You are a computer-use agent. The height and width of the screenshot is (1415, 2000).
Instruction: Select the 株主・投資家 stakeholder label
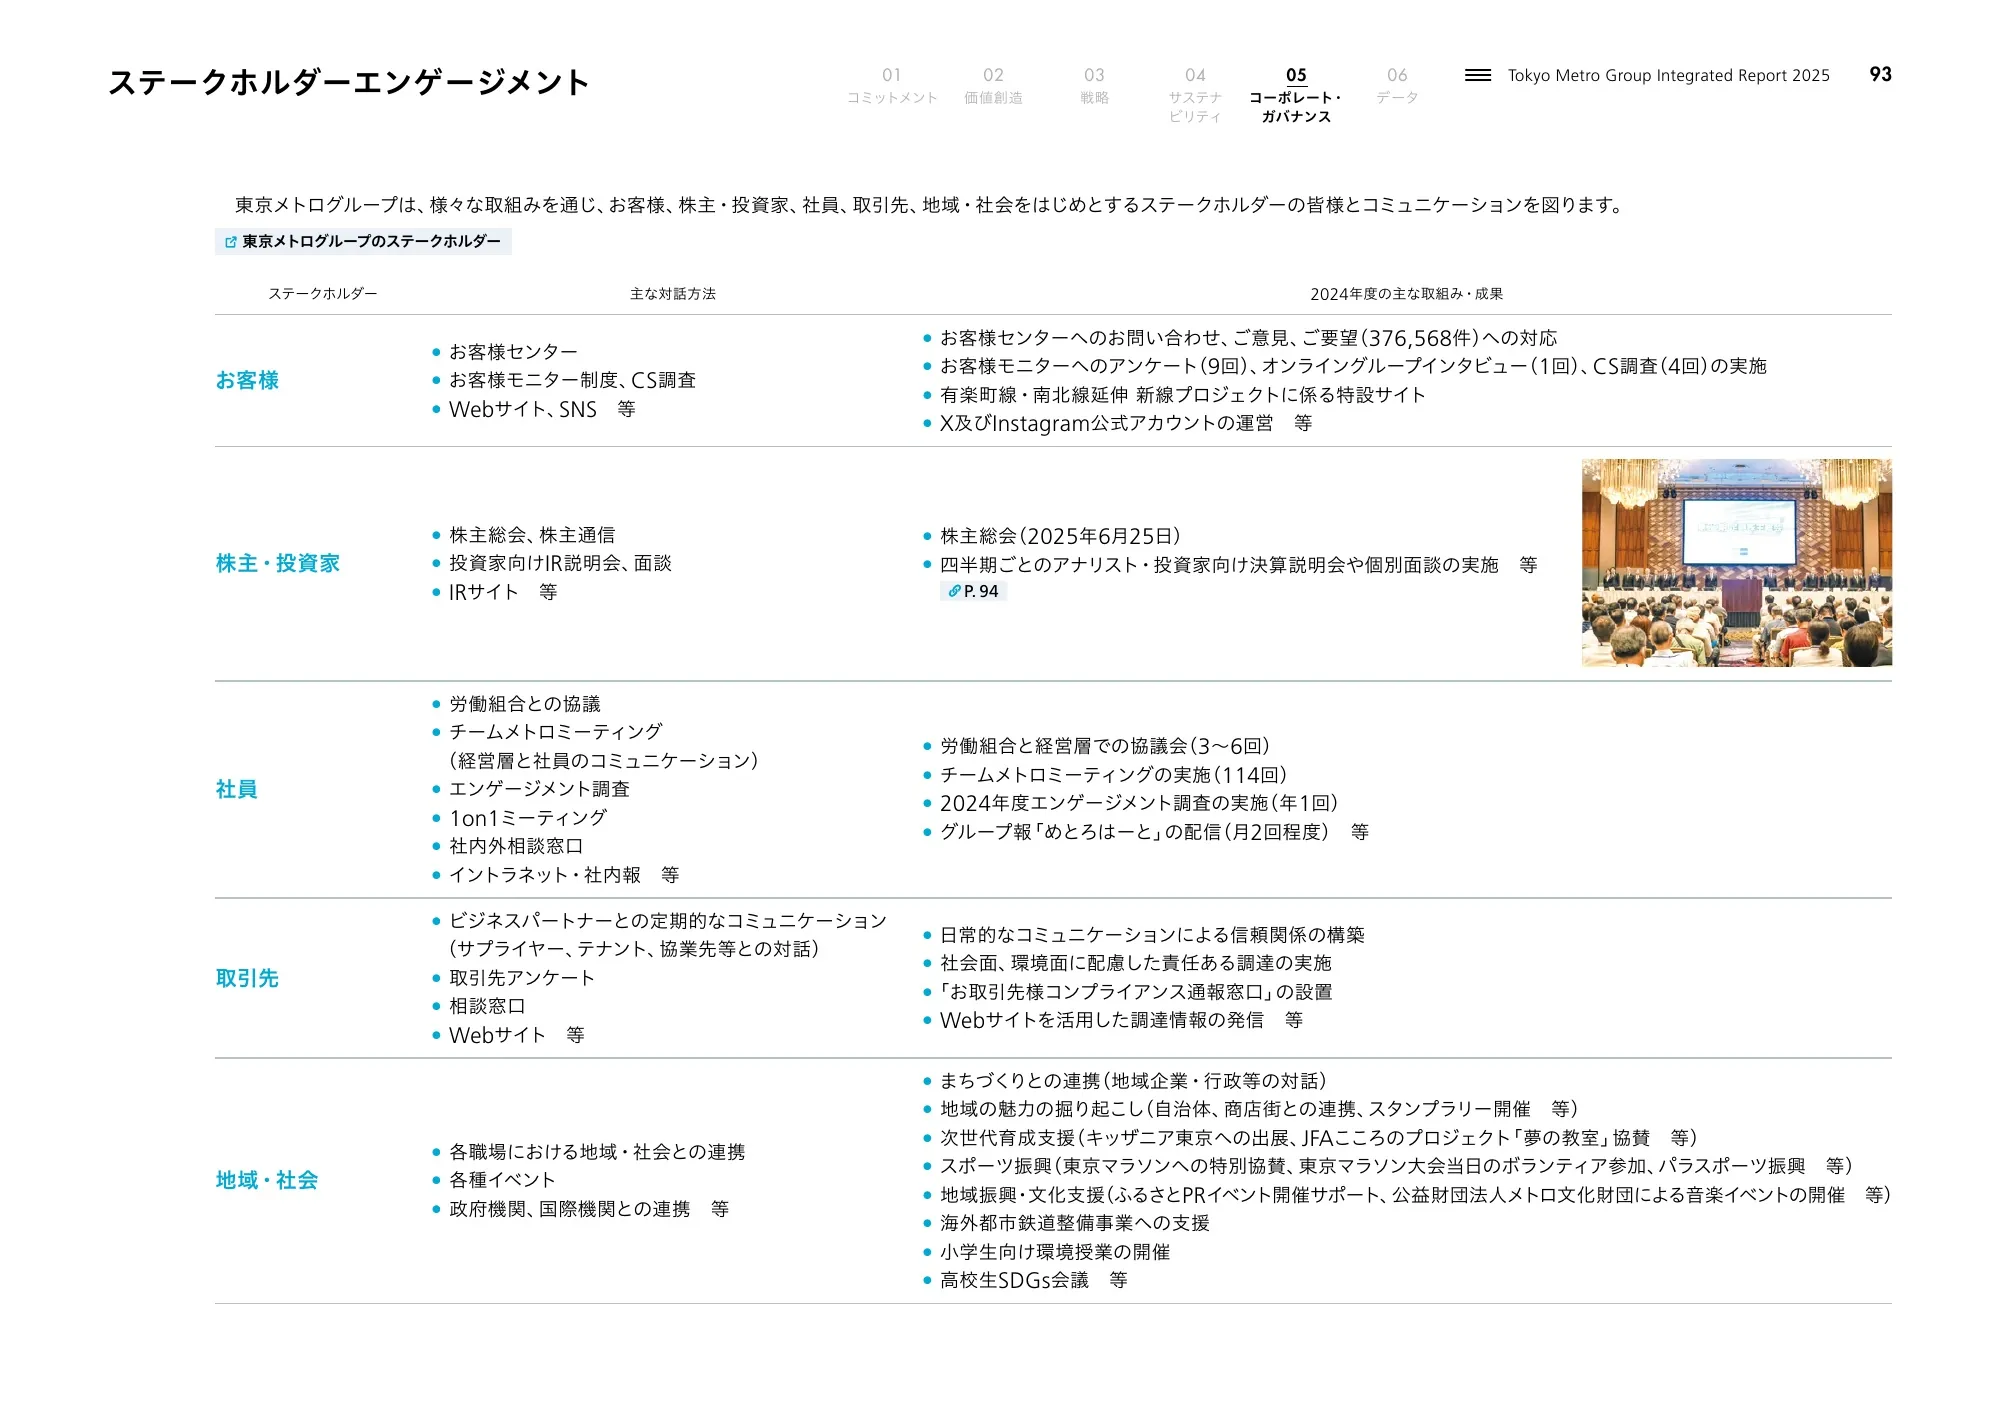(278, 563)
